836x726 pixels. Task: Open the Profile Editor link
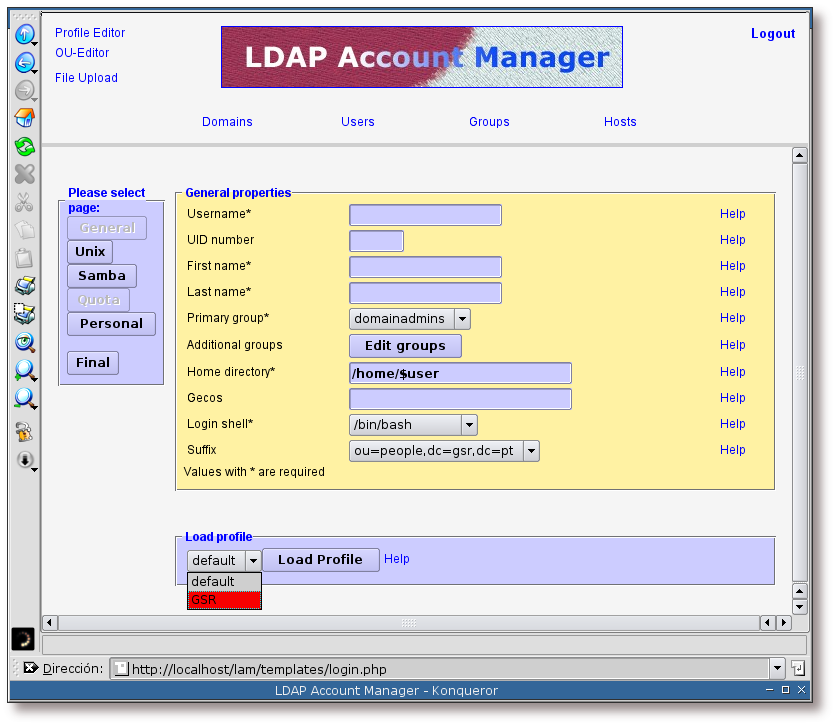90,33
